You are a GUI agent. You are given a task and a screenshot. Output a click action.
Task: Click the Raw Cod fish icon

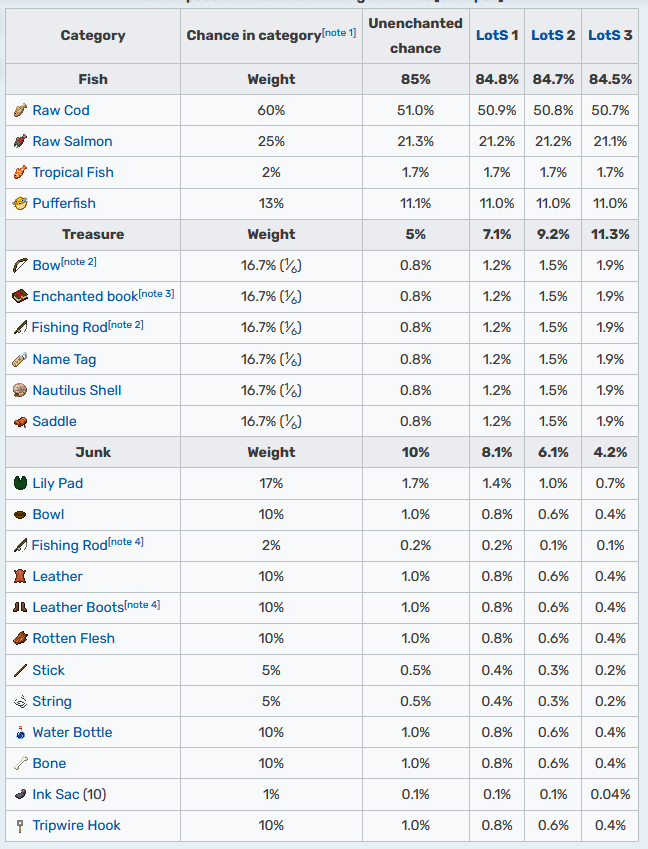click(x=20, y=110)
